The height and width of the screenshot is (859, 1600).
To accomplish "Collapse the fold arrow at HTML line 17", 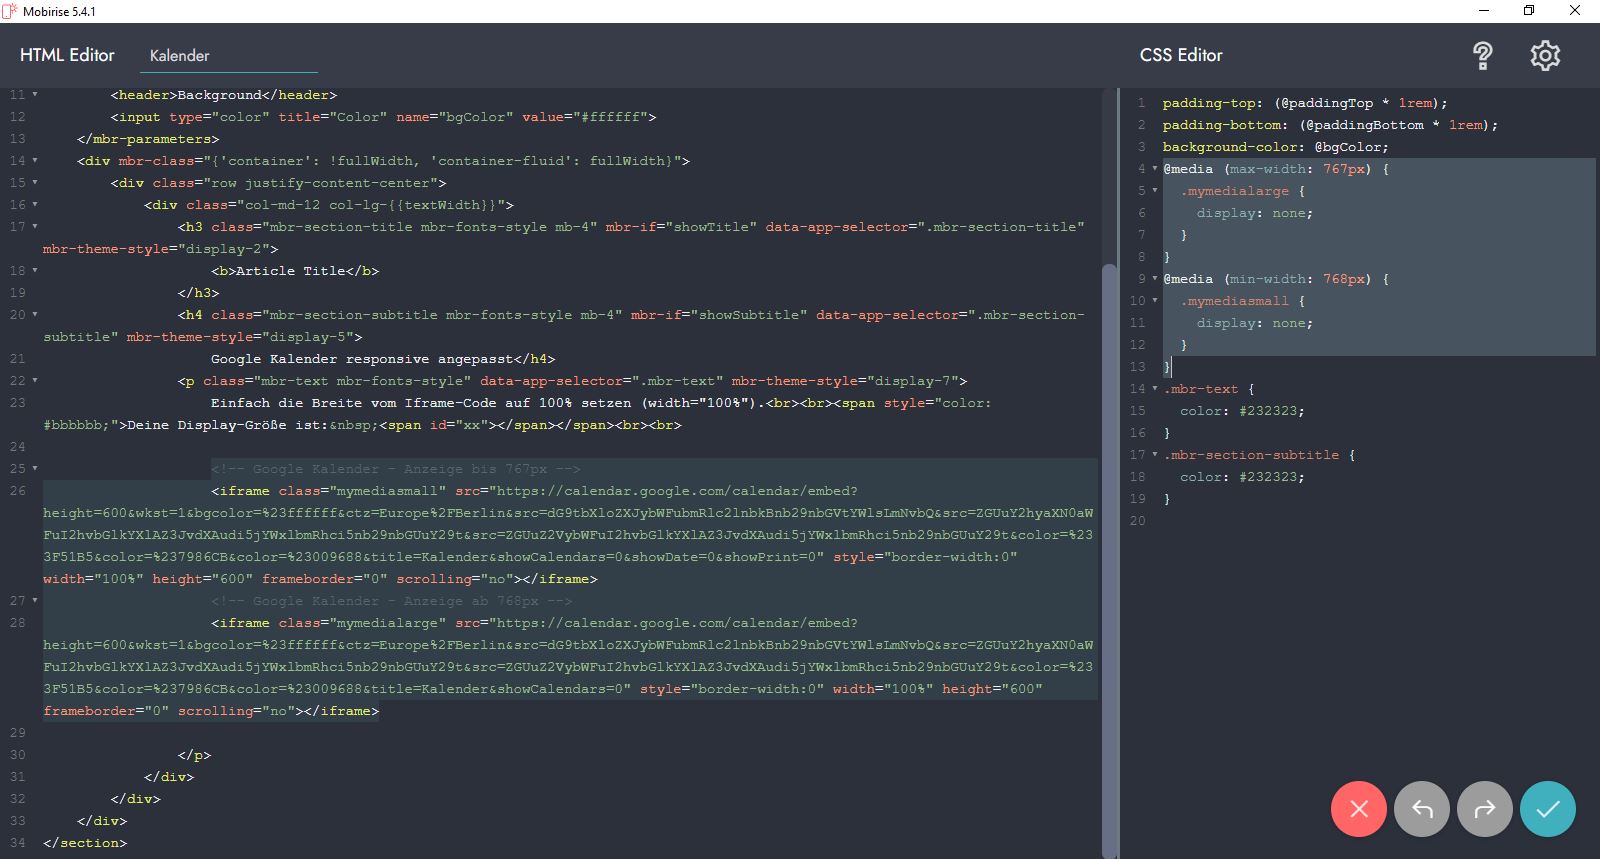I will pos(35,227).
